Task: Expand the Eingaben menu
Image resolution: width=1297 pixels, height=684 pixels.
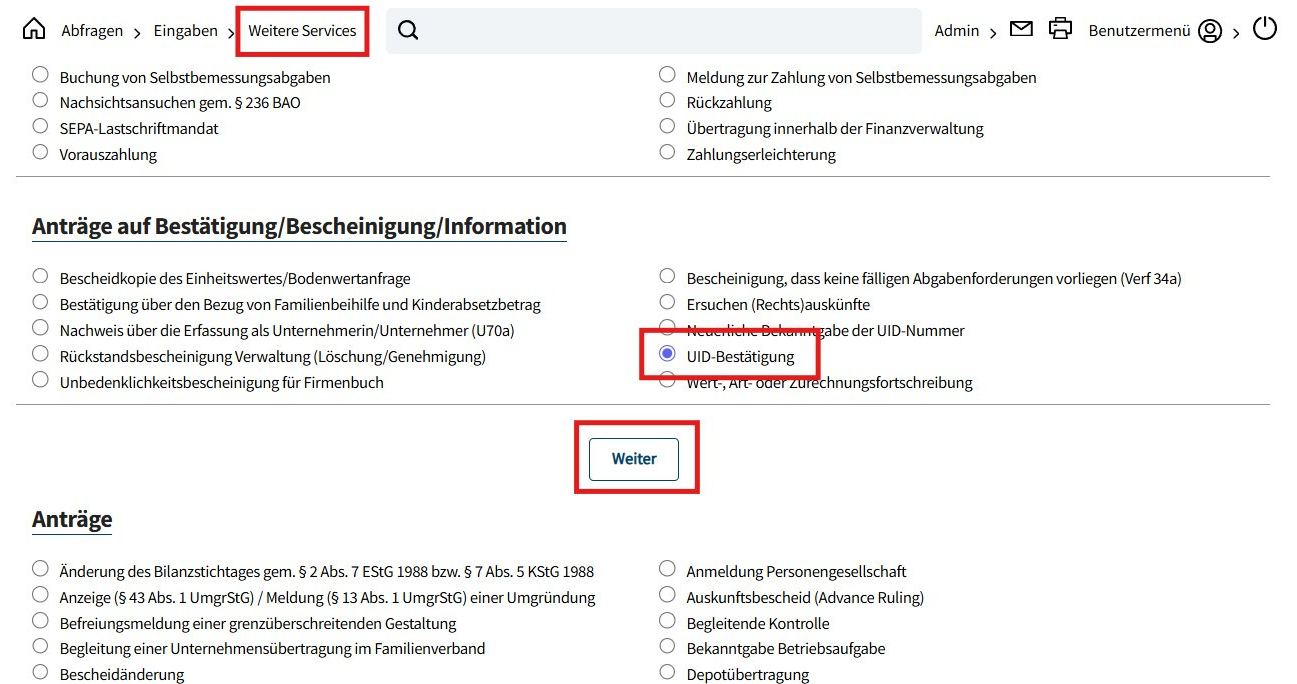Action: click(x=185, y=31)
